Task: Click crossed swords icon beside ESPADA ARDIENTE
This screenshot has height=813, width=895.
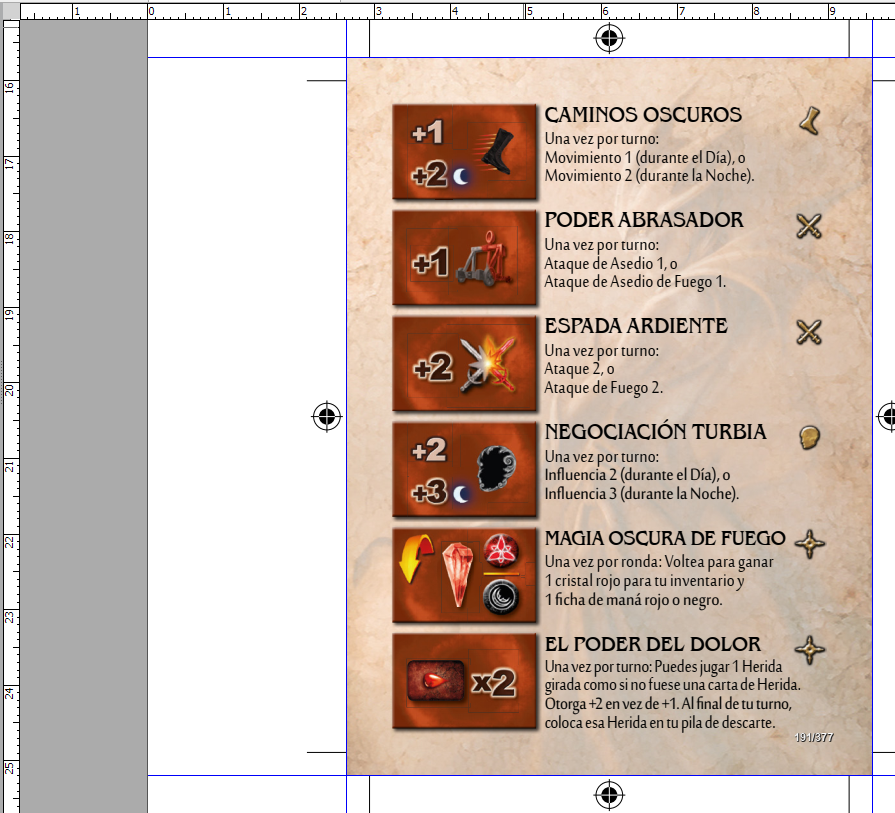Action: click(809, 332)
